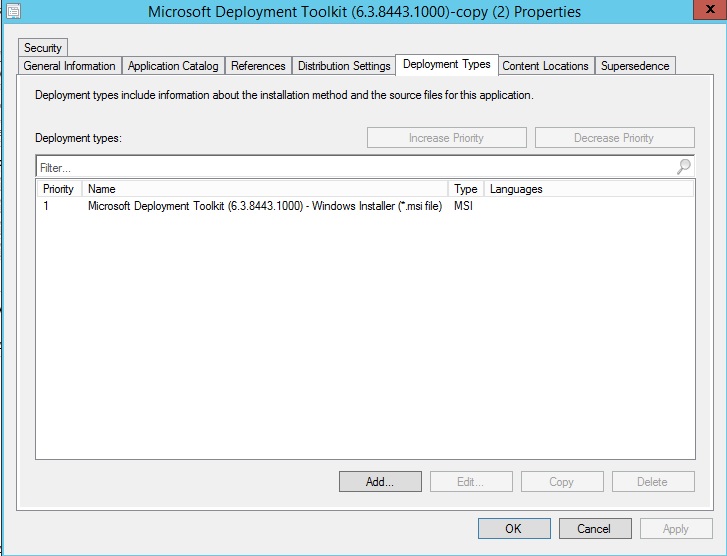Confirm the dialog with OK

pos(513,528)
